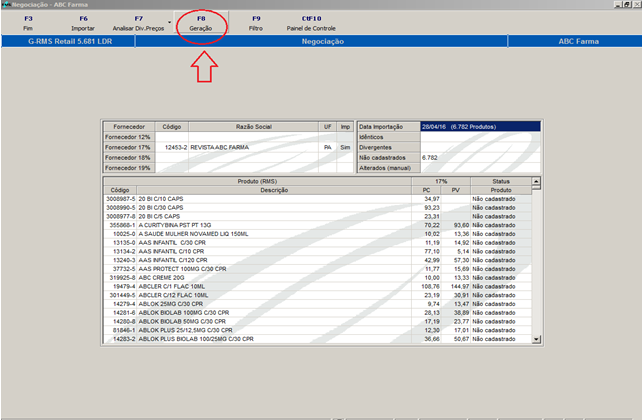Select row 20 BI C/5 CAPS
The height and width of the screenshot is (420, 642).
(317, 217)
